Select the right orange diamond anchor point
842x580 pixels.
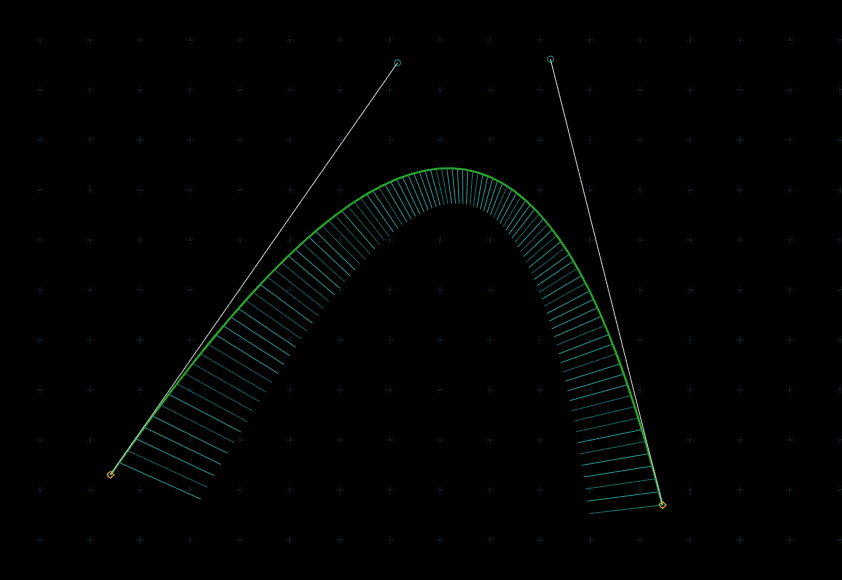tap(662, 505)
